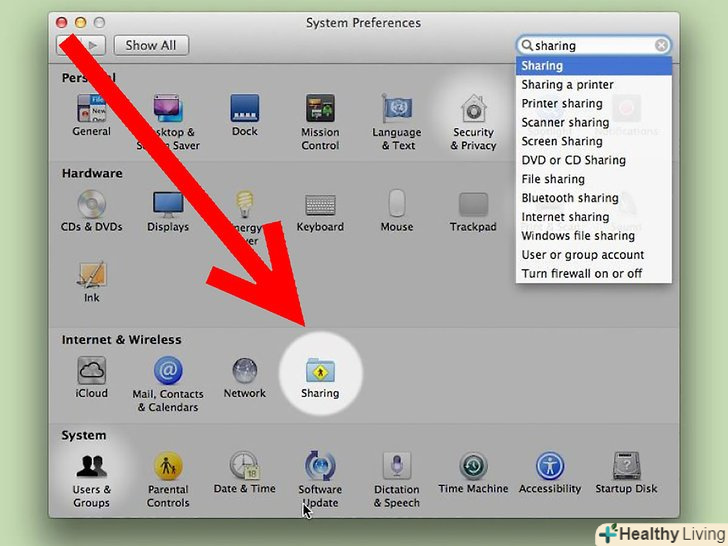This screenshot has width=728, height=546.
Task: Open Time Machine preferences
Action: [x=473, y=472]
